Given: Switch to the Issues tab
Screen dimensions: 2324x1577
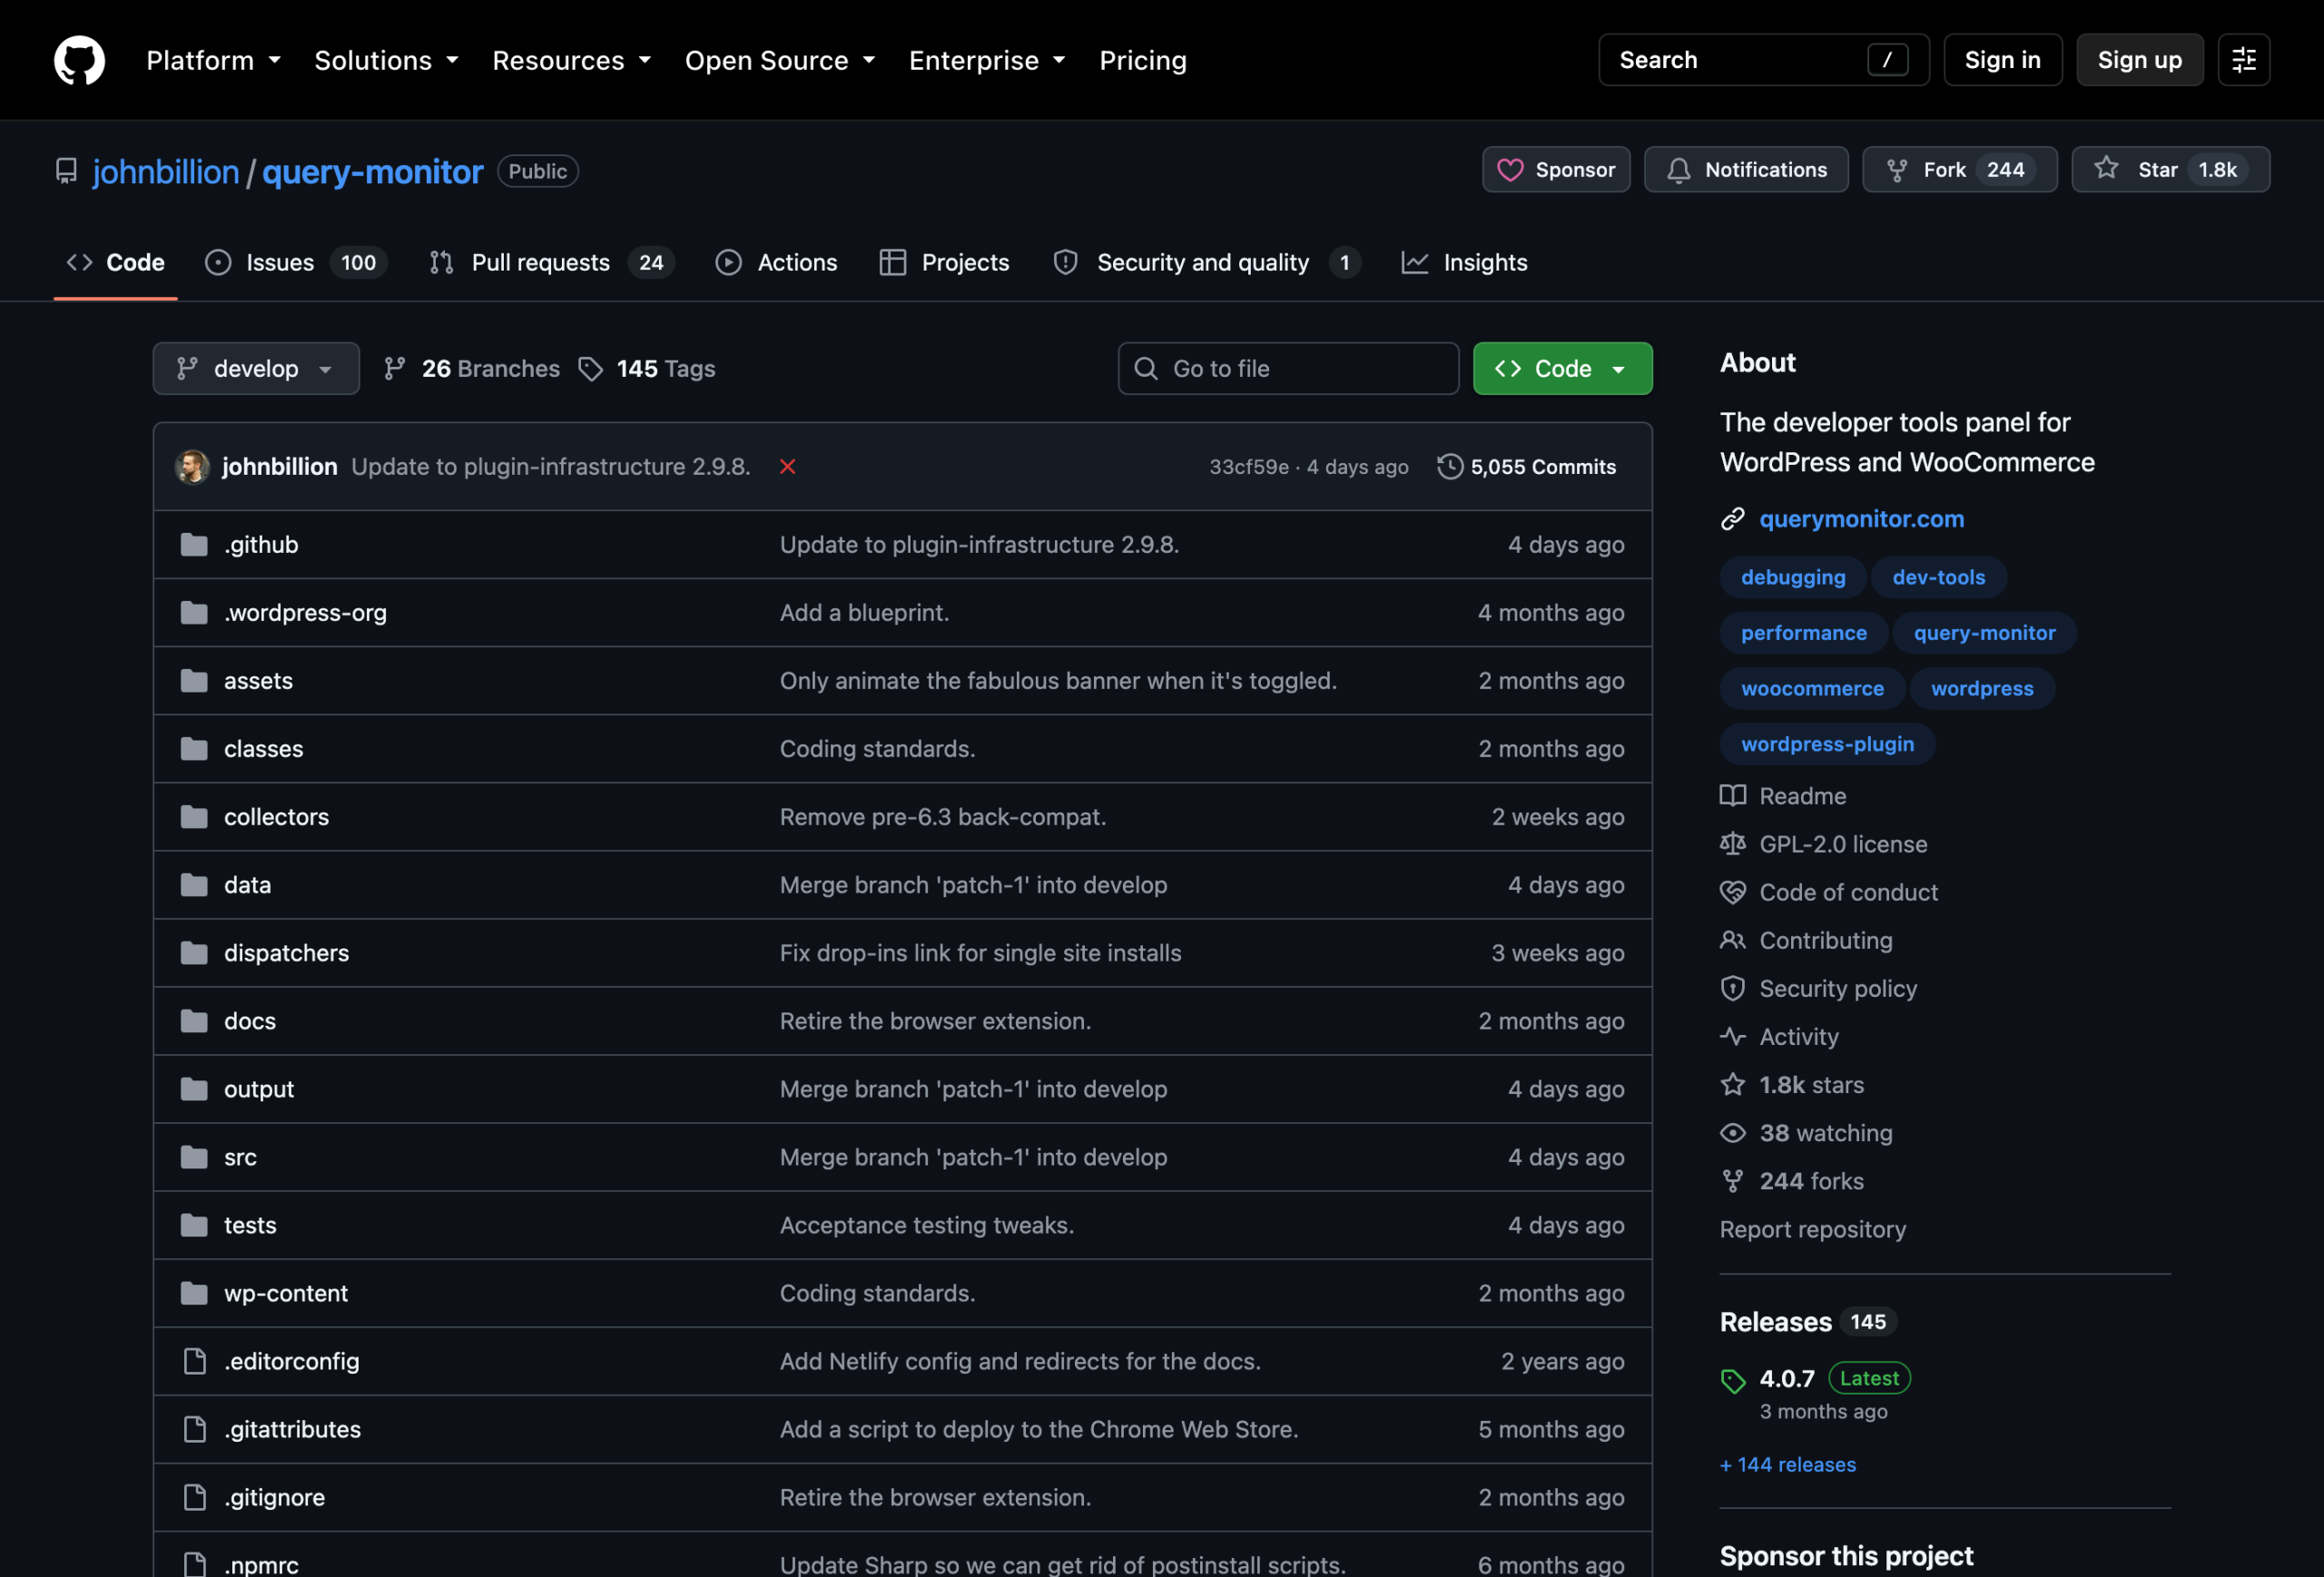Looking at the screenshot, I should (296, 263).
